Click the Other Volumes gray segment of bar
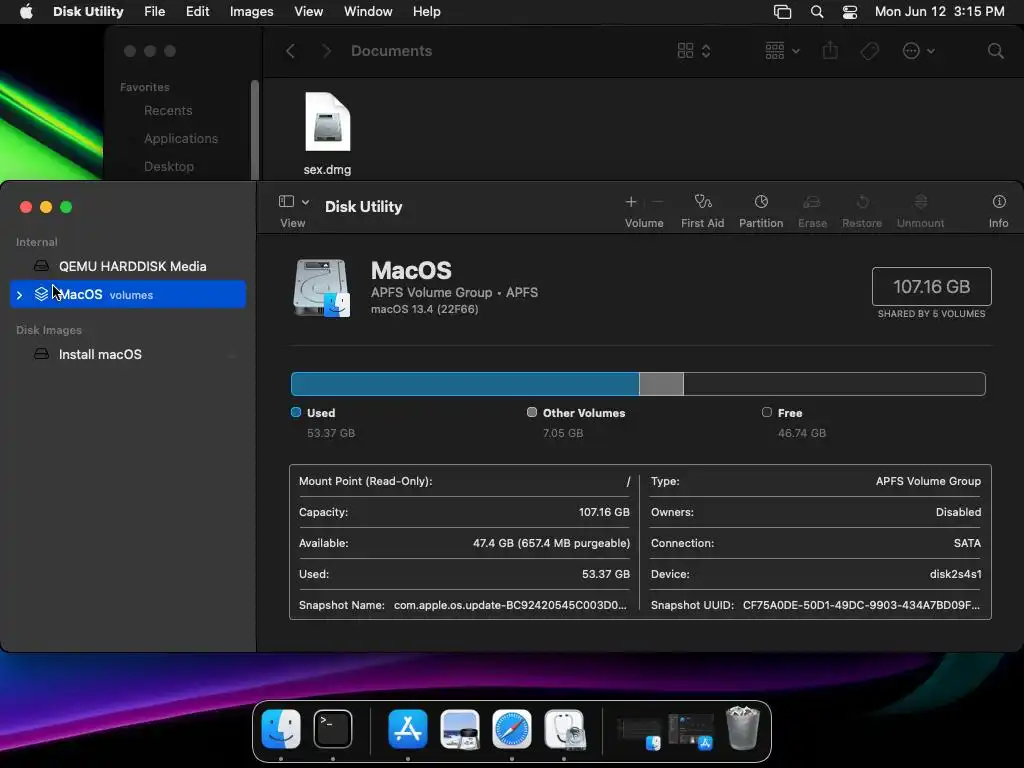This screenshot has width=1024, height=768. pyautogui.click(x=661, y=384)
